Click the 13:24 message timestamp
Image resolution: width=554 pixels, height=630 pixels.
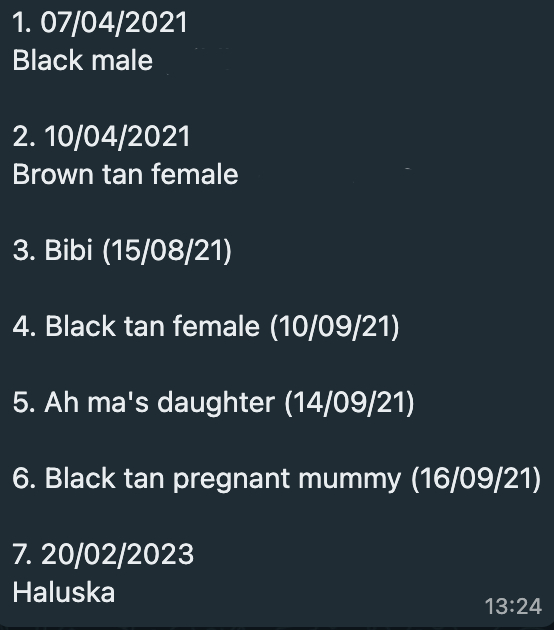click(x=513, y=606)
